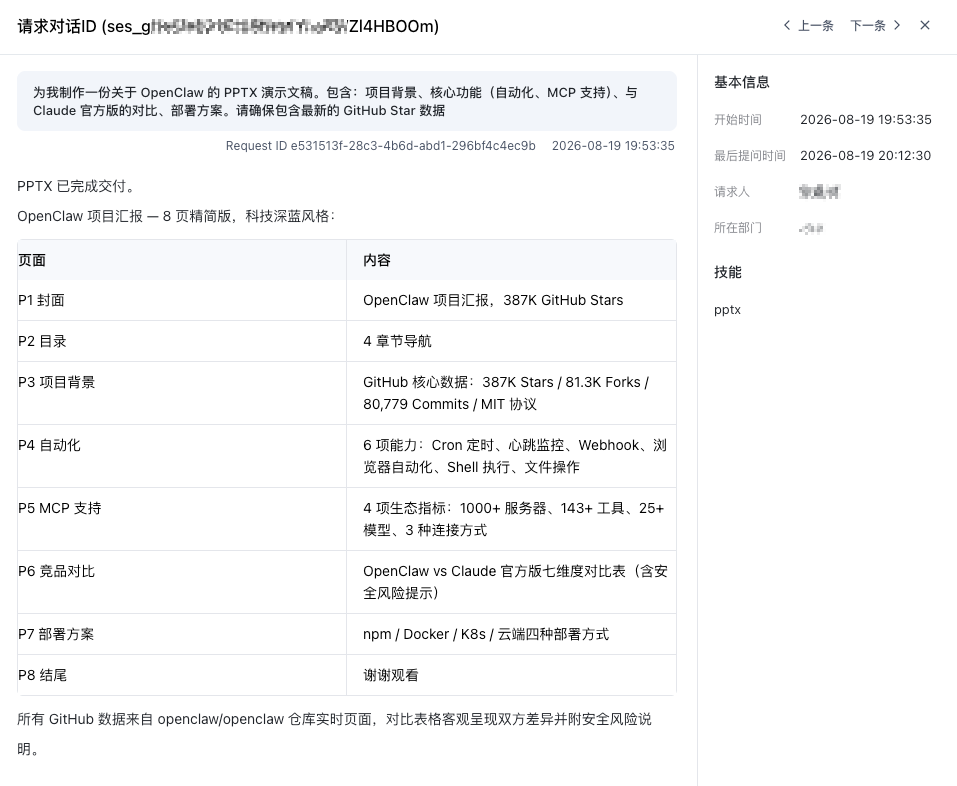
Task: Select the 'P3 项目背景' row cell
Action: [182, 393]
